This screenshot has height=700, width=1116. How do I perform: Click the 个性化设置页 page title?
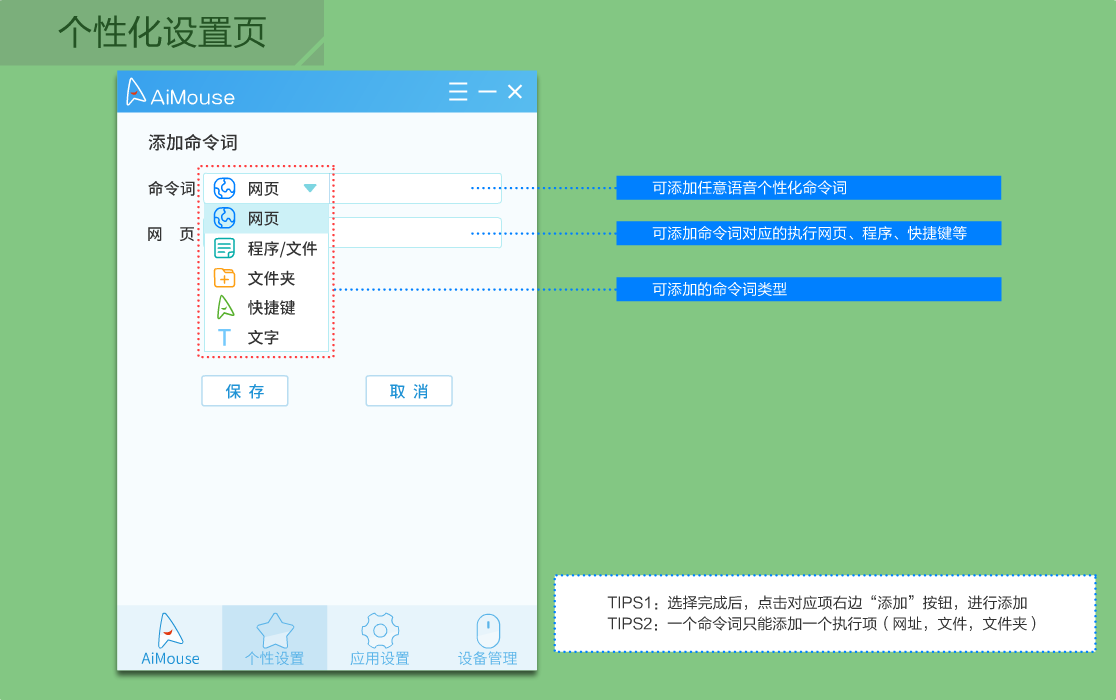coord(162,33)
